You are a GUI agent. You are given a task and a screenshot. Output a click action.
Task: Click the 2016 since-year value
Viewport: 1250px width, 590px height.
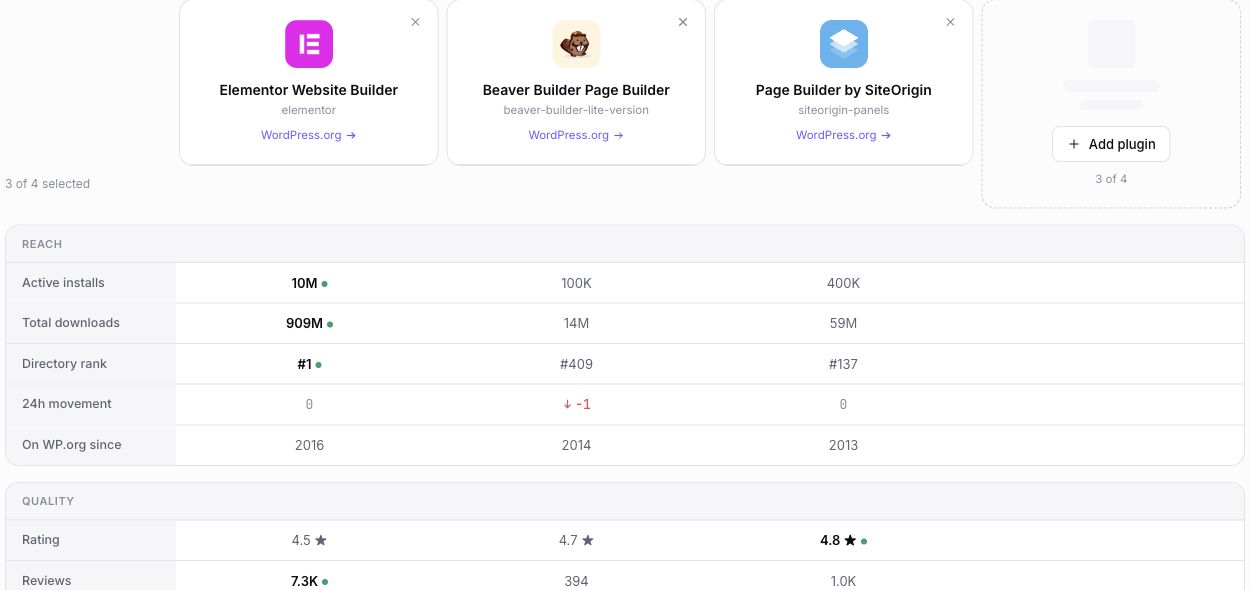coord(309,445)
